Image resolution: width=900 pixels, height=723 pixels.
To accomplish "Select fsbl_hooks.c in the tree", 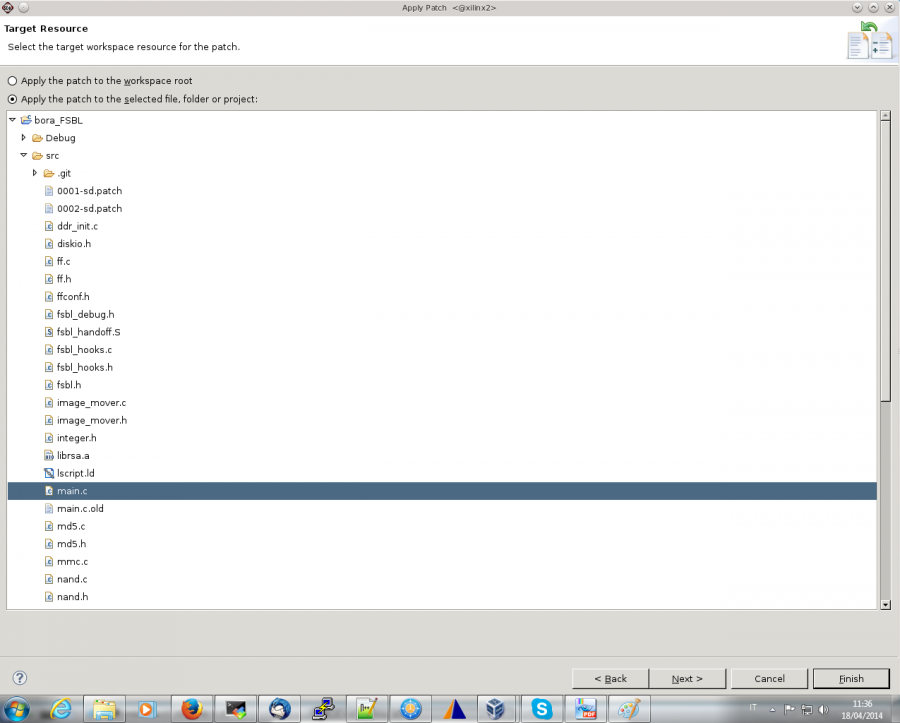I will click(84, 350).
